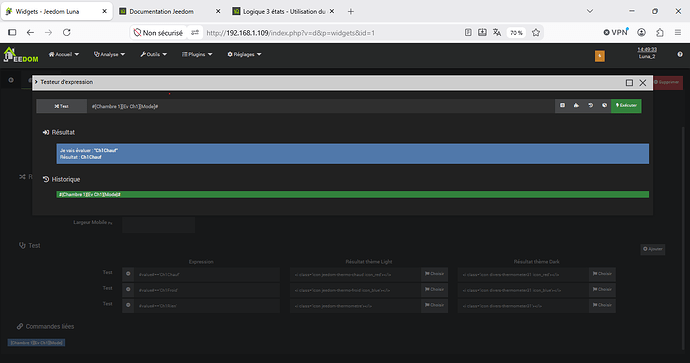Image resolution: width=690 pixels, height=363 pixels.
Task: Edit the expression field #value#=='Ch1Rien'
Action: pyautogui.click(x=207, y=305)
